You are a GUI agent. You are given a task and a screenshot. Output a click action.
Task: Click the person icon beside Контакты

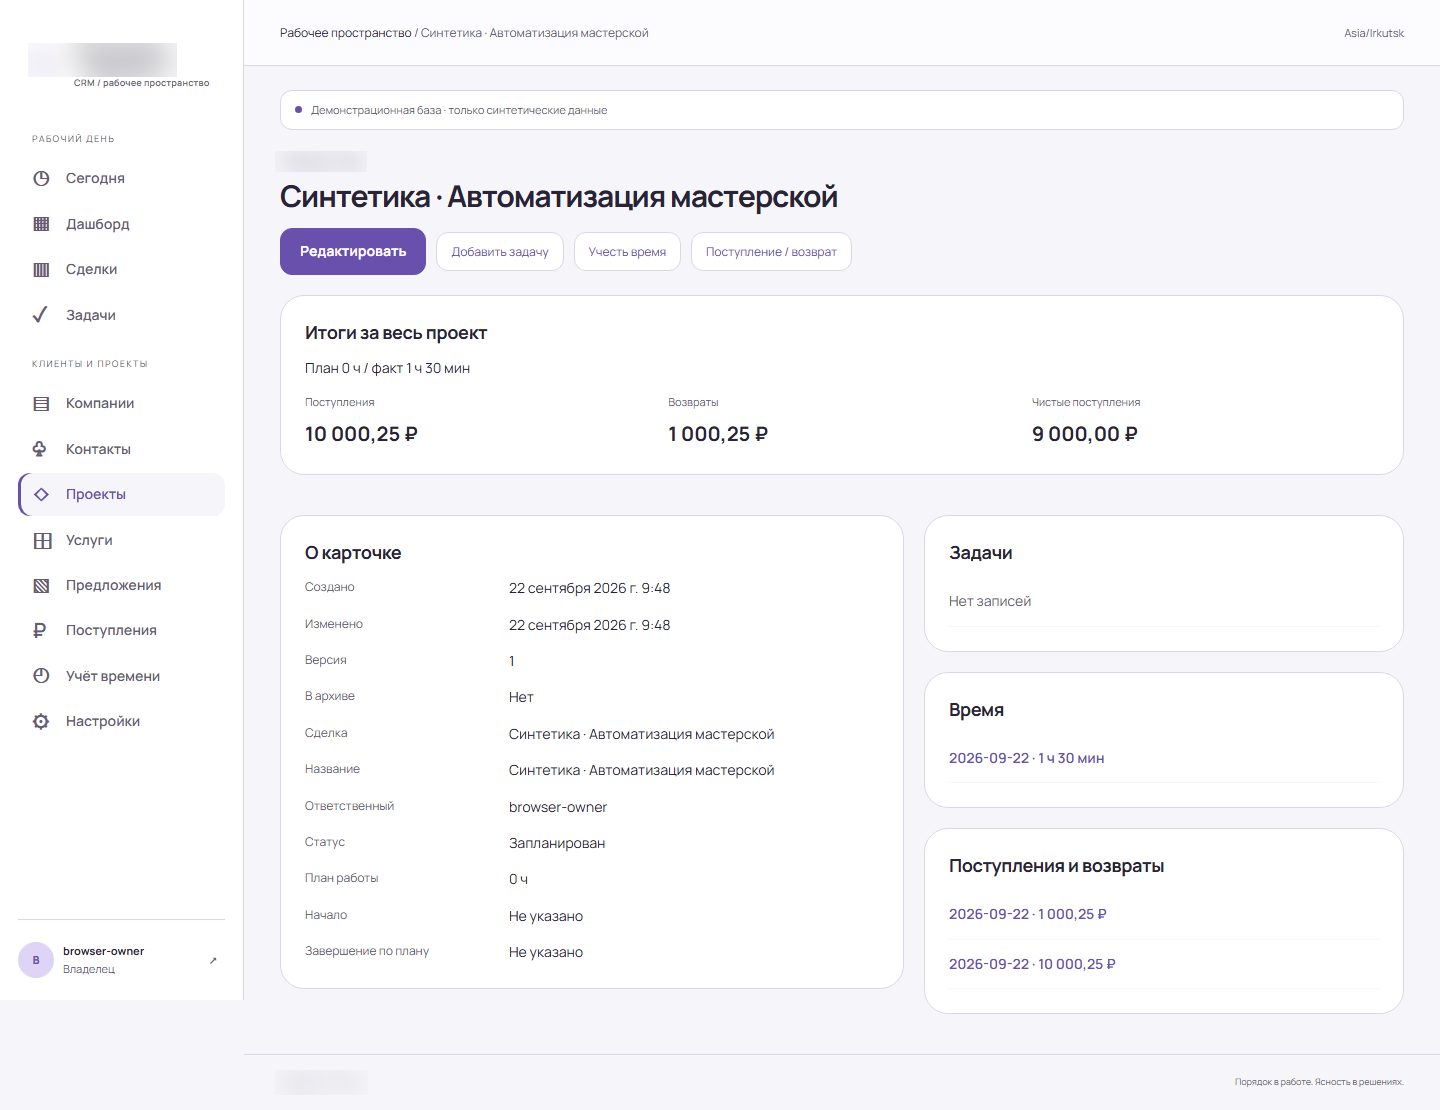click(x=41, y=449)
